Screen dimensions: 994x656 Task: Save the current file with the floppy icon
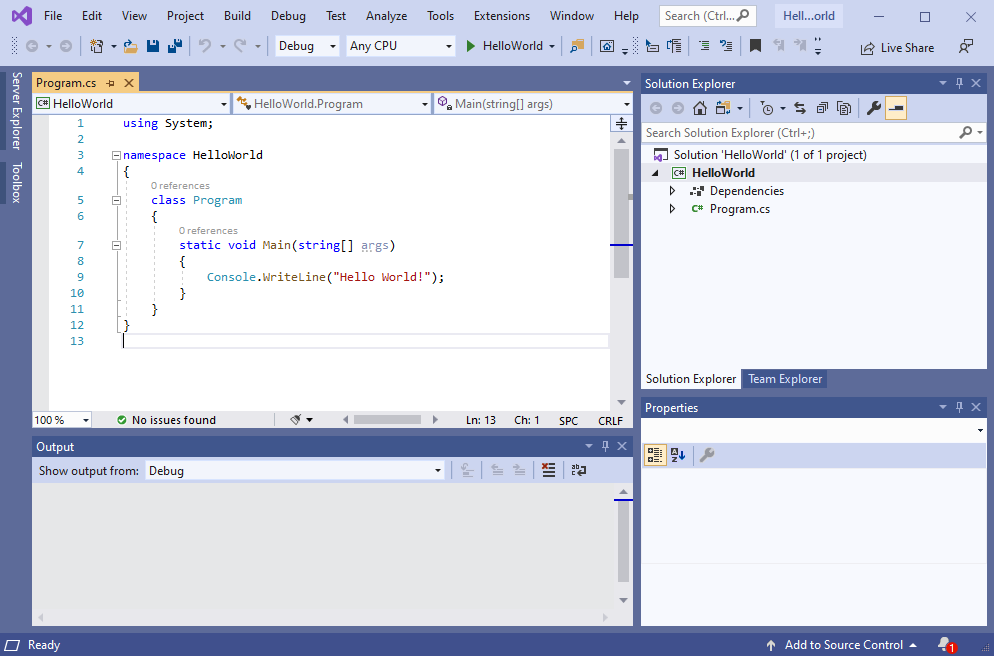coord(153,46)
